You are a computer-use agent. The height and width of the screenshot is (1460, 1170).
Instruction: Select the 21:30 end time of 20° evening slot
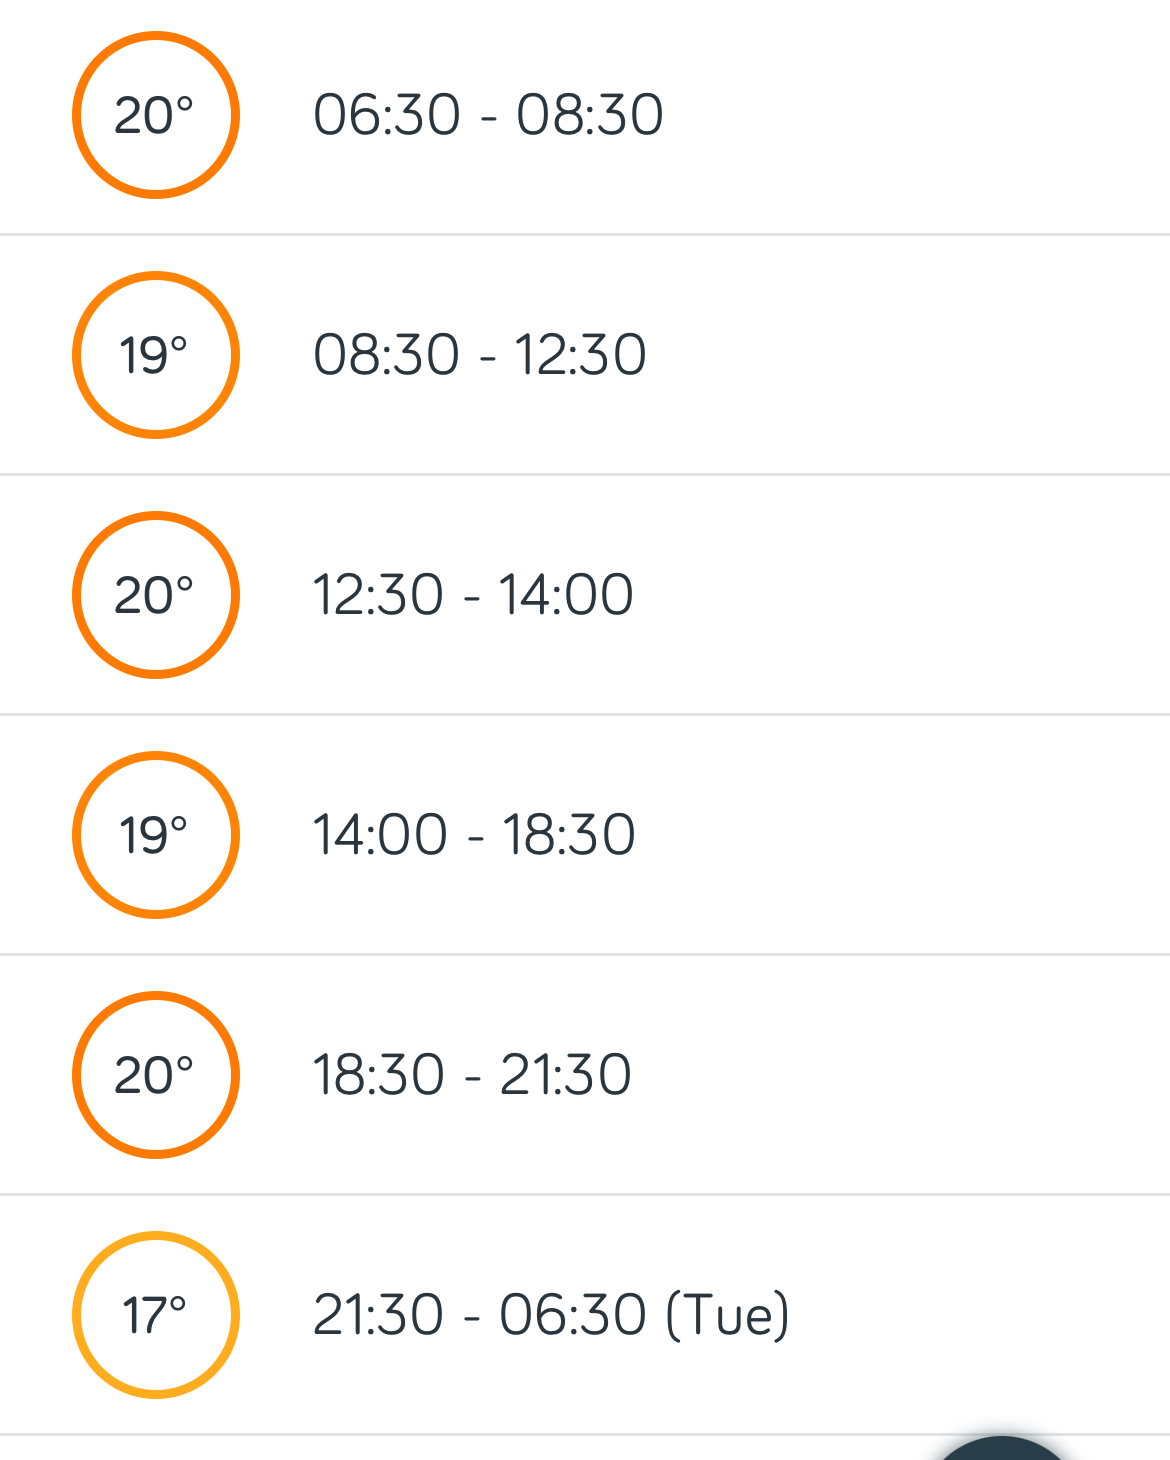565,1075
